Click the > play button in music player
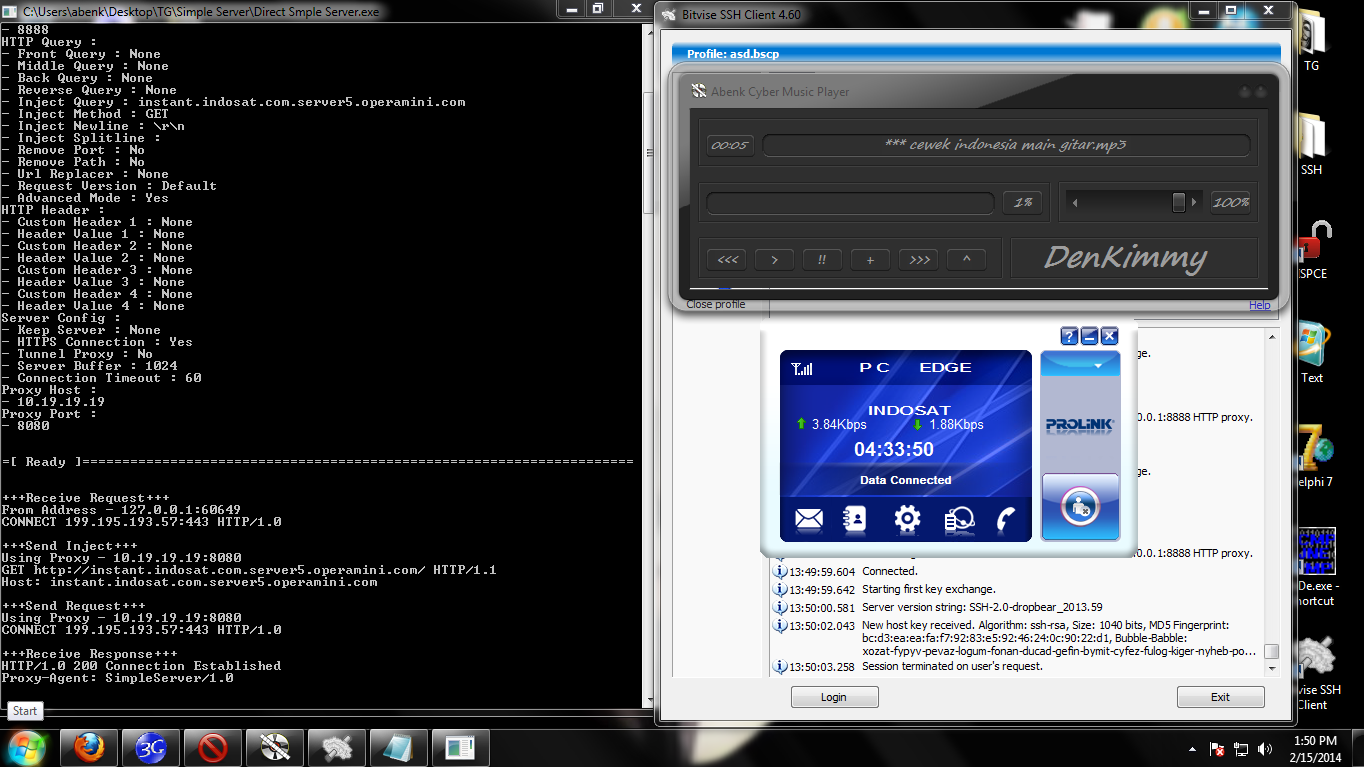The image size is (1364, 767). click(774, 260)
